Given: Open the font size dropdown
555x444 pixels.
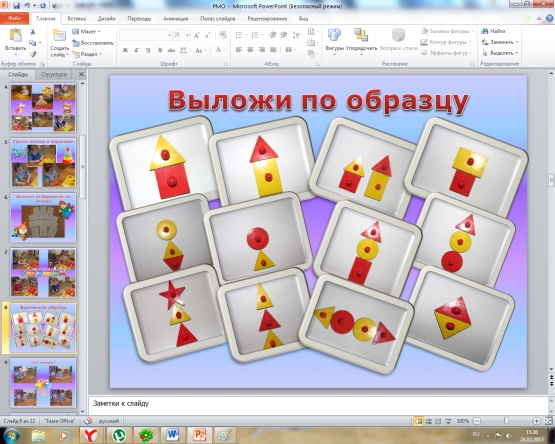Looking at the screenshot, I should [187, 35].
